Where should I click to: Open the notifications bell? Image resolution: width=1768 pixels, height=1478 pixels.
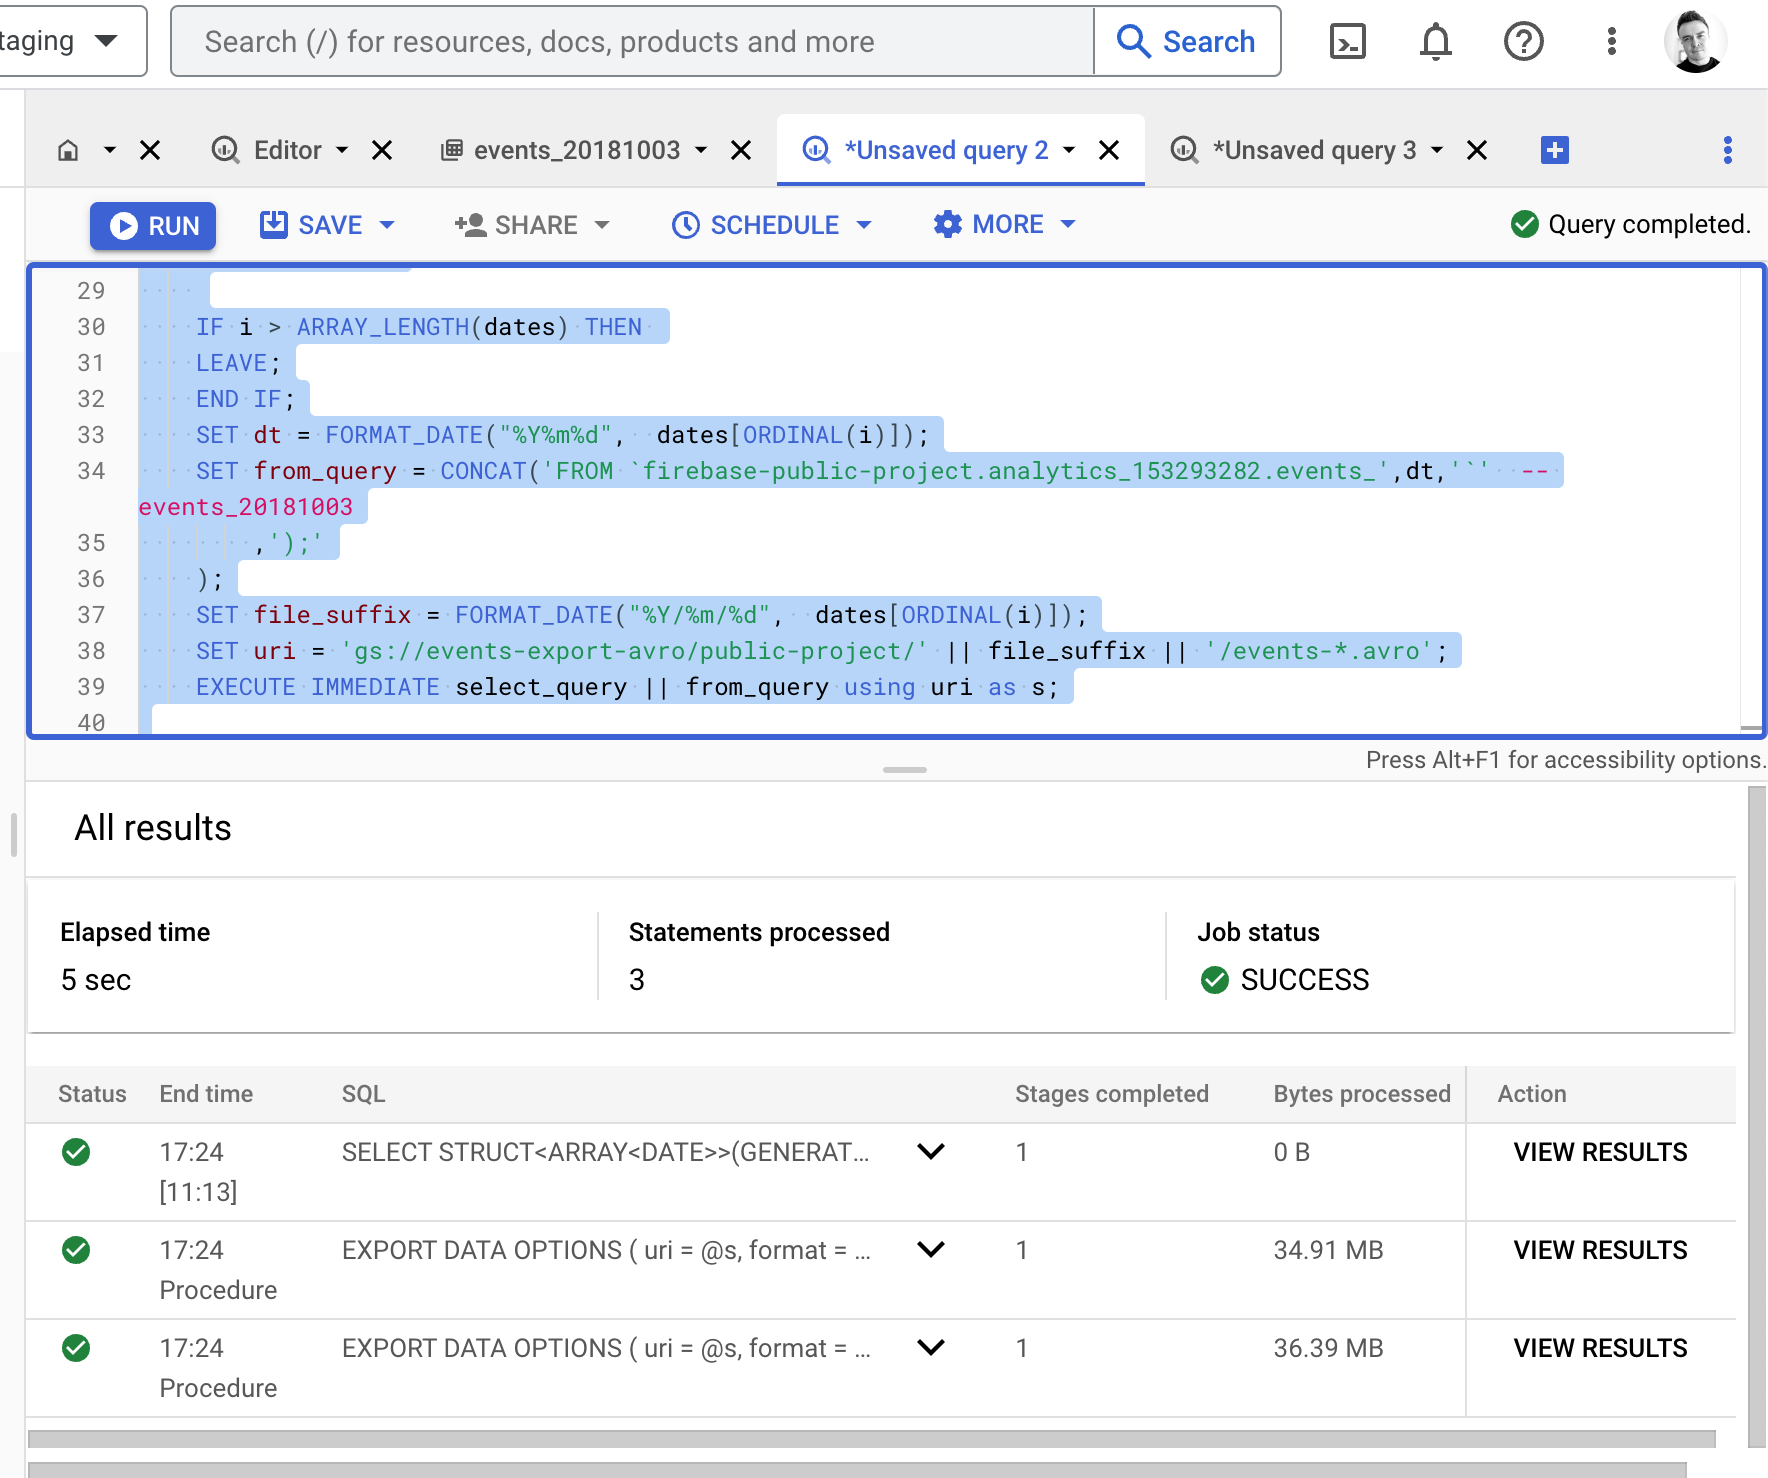[x=1435, y=42]
